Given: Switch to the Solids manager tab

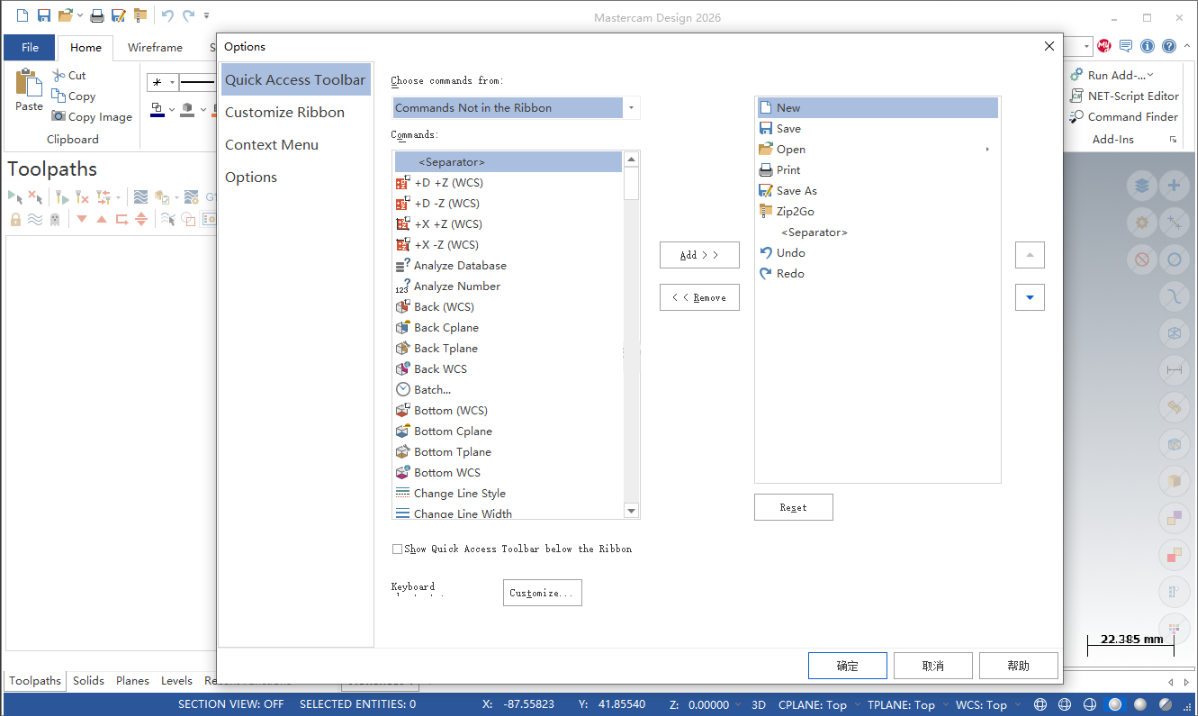Looking at the screenshot, I should tap(88, 680).
